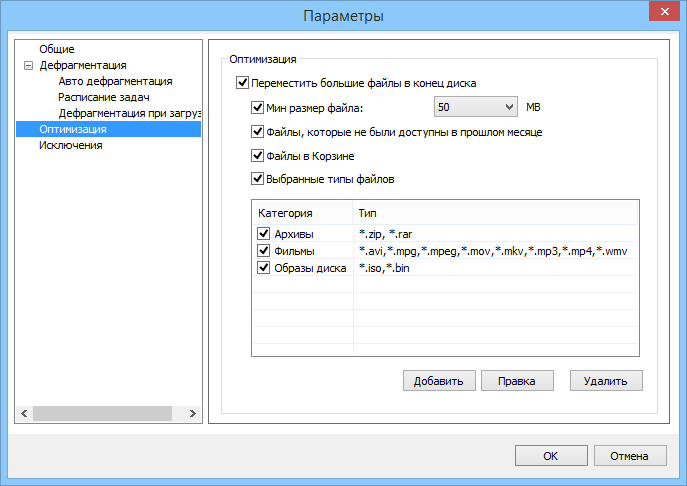Select the Архивы row label
The width and height of the screenshot is (687, 486).
click(294, 234)
